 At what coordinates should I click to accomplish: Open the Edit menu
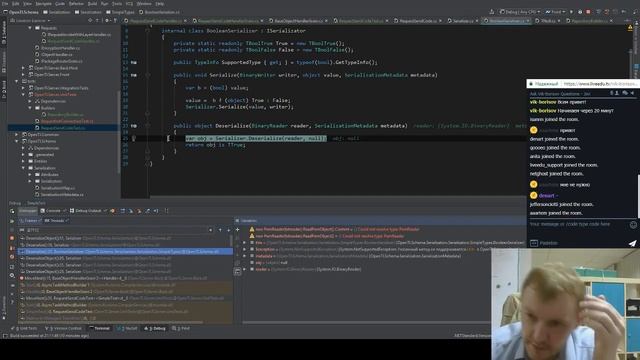click(16, 4)
